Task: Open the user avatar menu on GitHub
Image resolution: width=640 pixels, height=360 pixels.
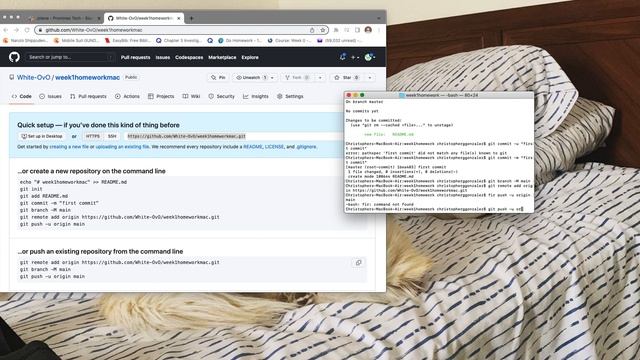Action: click(x=370, y=57)
